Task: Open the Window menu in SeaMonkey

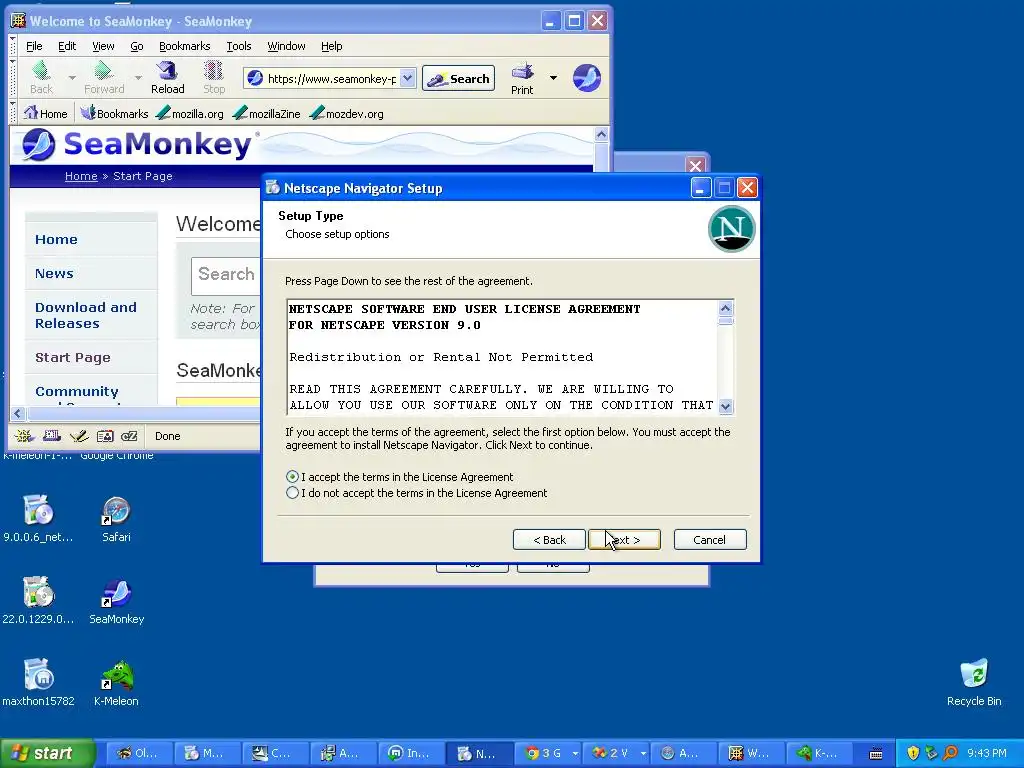Action: (x=286, y=46)
